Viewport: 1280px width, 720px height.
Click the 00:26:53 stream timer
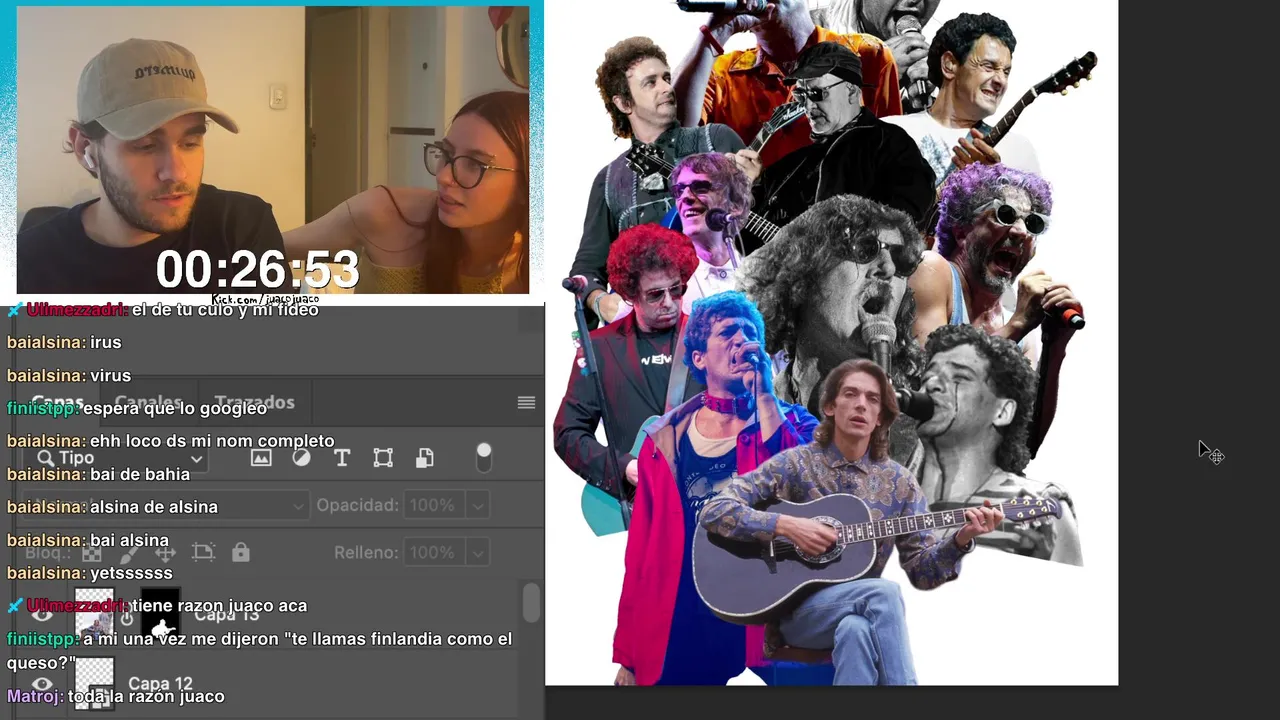coord(257,270)
